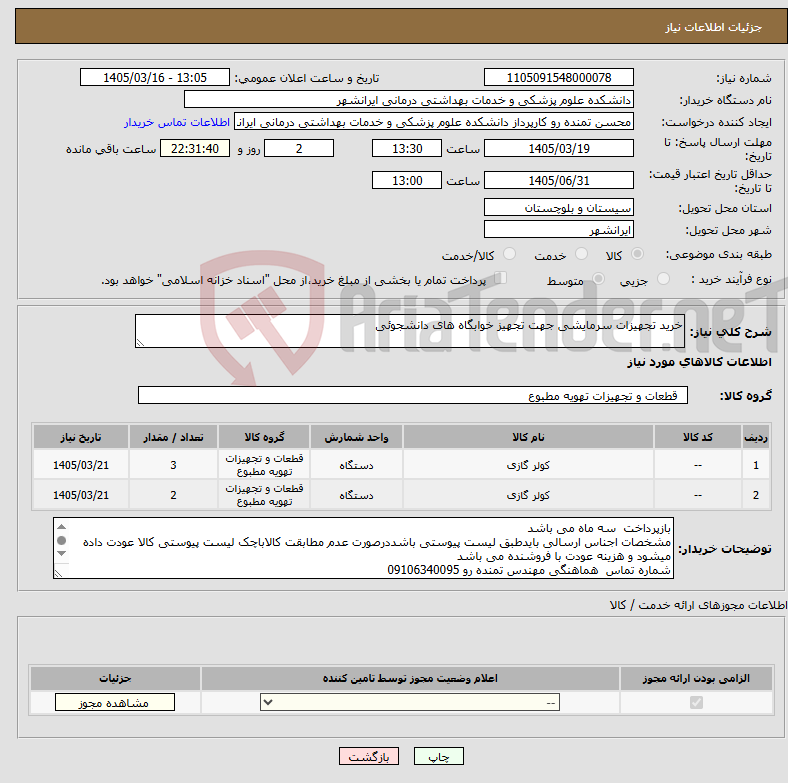
Task: Toggle the الزامی بودن ارائه مجوز checkbox
Action: click(696, 702)
